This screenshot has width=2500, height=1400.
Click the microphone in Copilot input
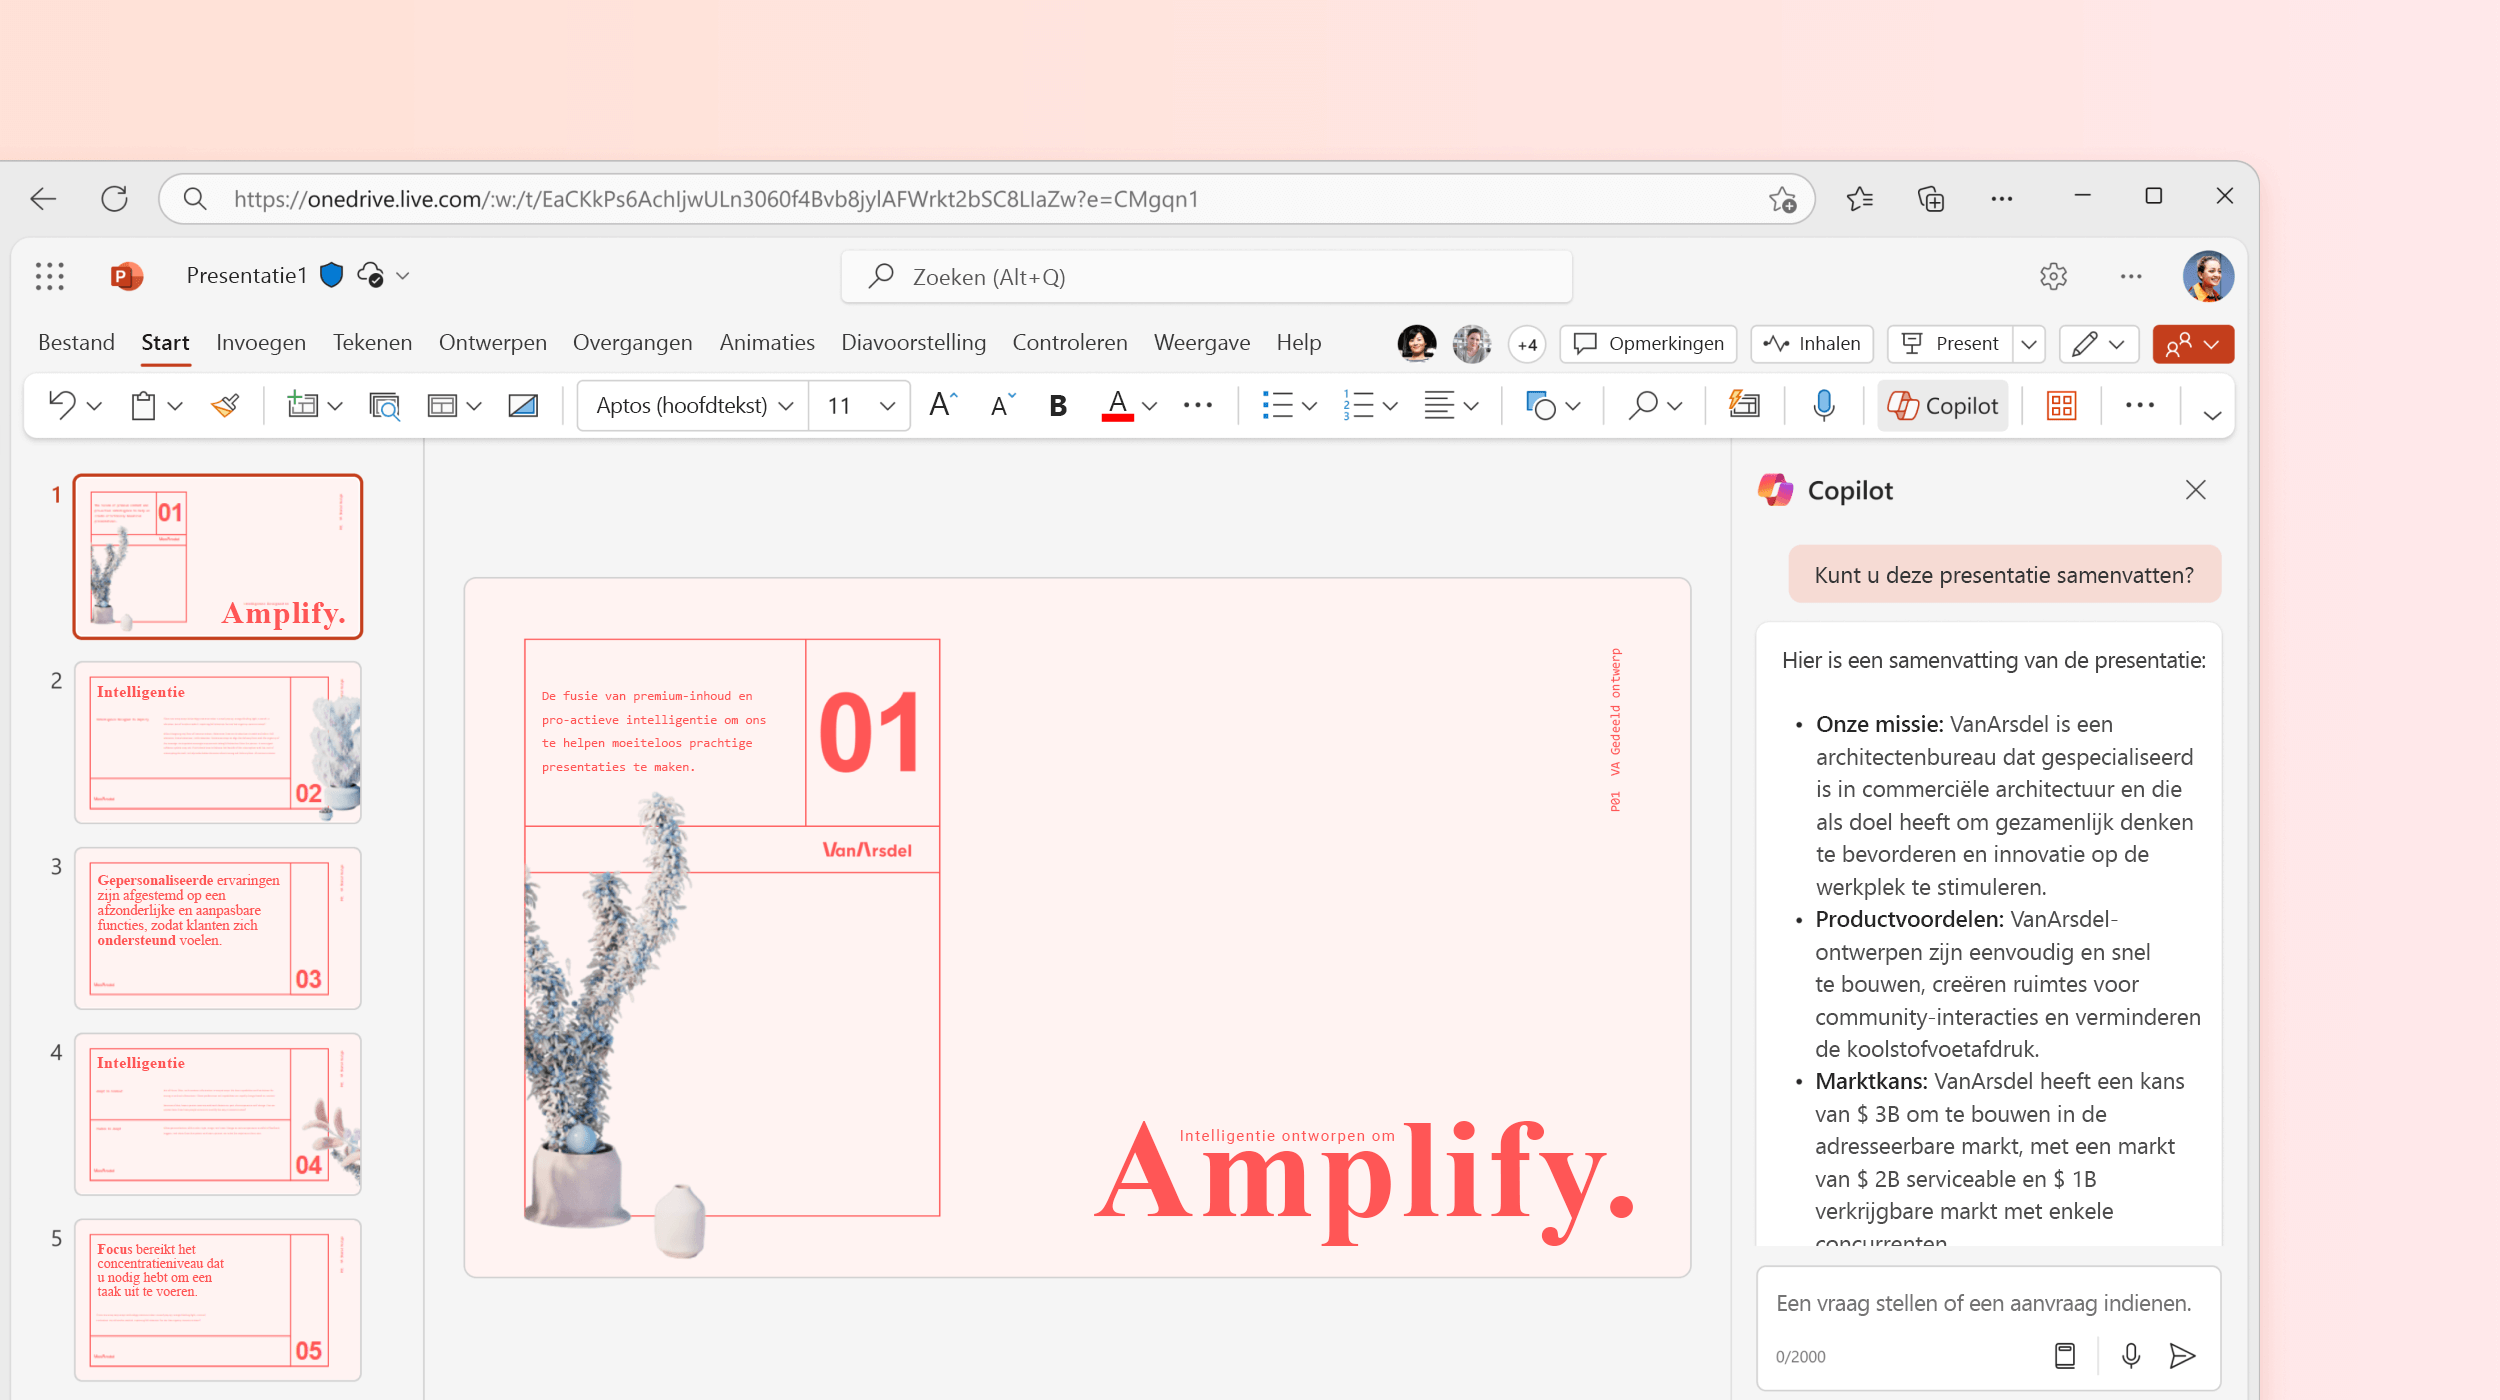coord(2130,1356)
